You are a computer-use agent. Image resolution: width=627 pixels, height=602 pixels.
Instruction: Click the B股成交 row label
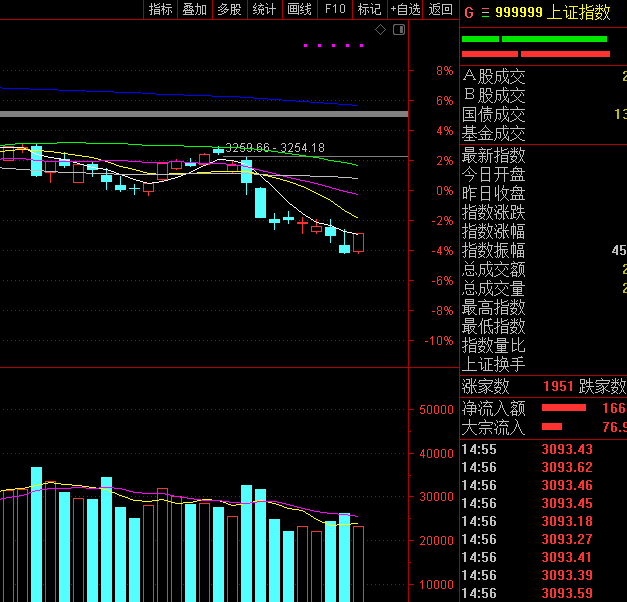[493, 96]
